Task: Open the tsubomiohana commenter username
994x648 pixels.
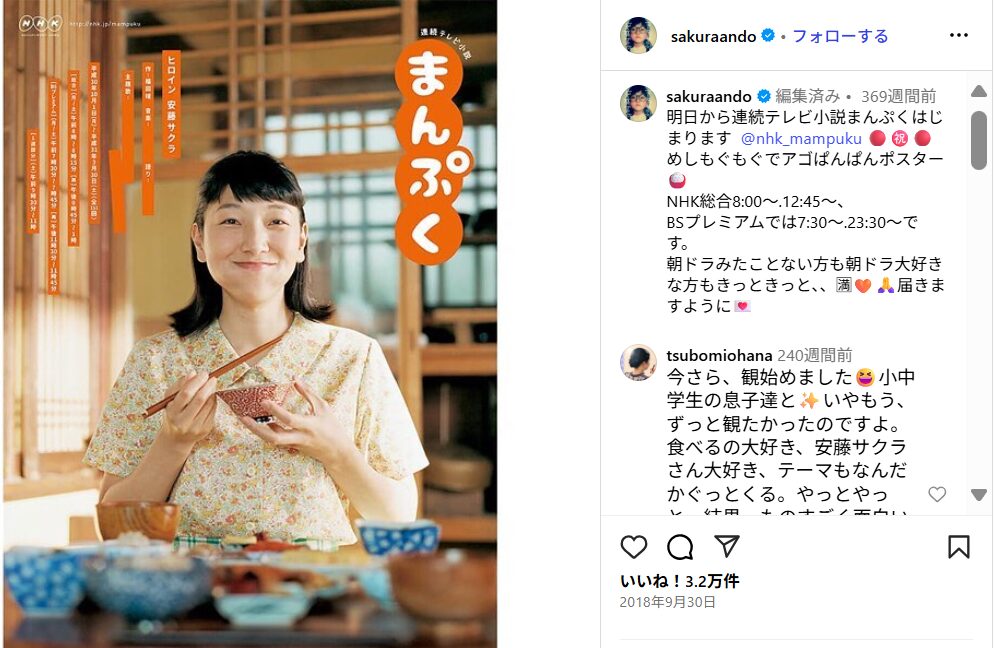Action: click(719, 355)
